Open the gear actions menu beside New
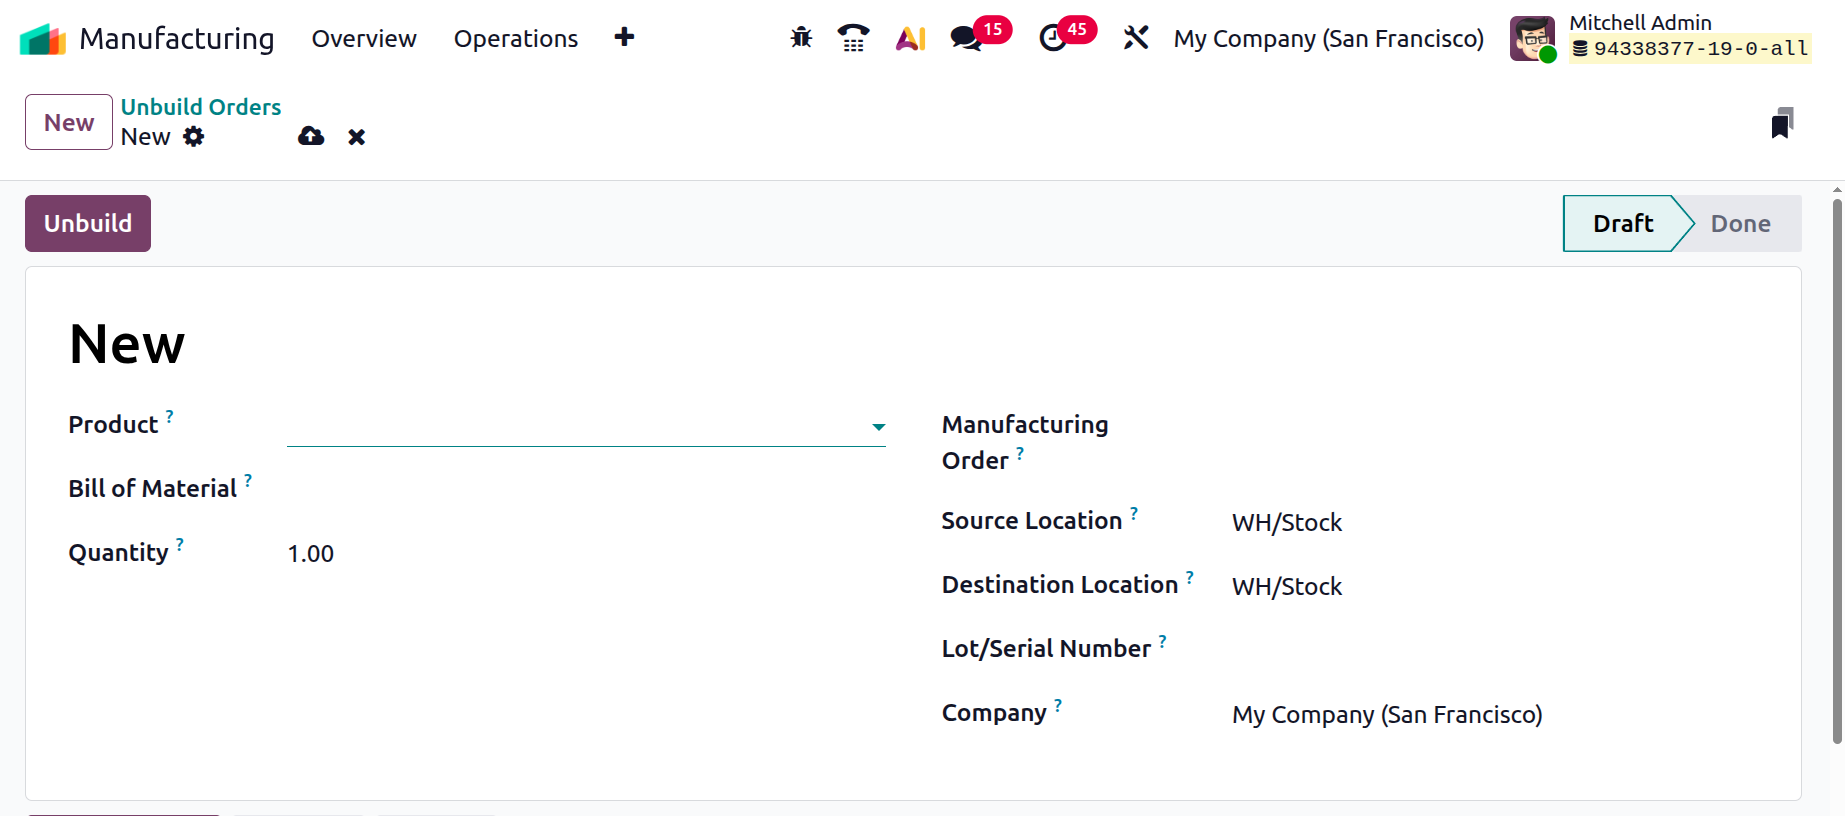The height and width of the screenshot is (816, 1845). tap(194, 137)
